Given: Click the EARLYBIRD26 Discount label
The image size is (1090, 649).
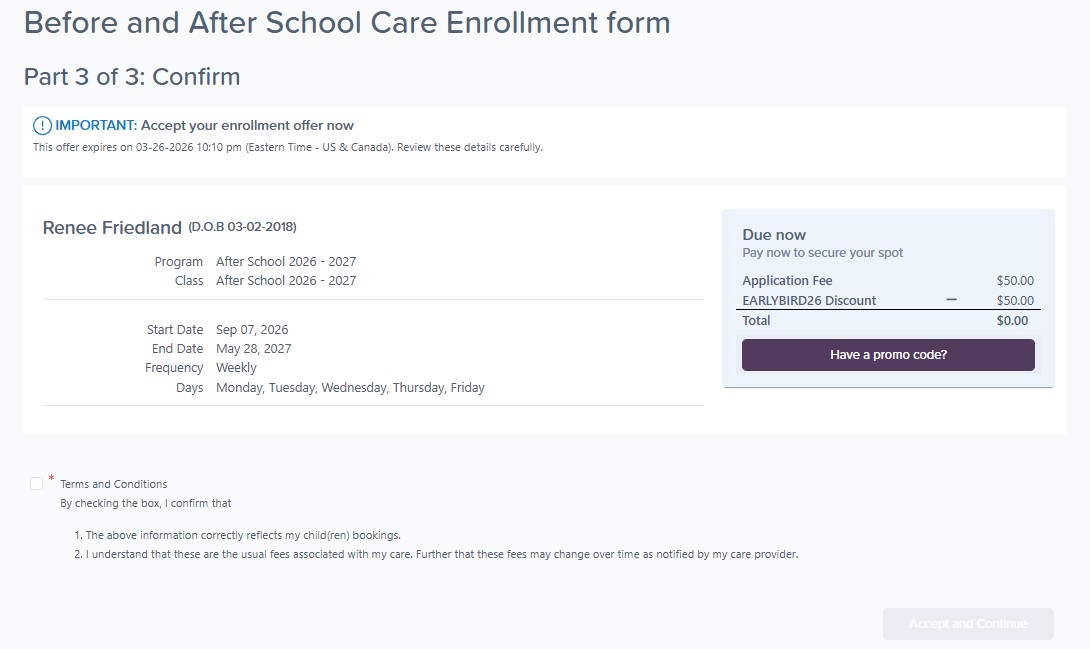Looking at the screenshot, I should click(x=809, y=300).
